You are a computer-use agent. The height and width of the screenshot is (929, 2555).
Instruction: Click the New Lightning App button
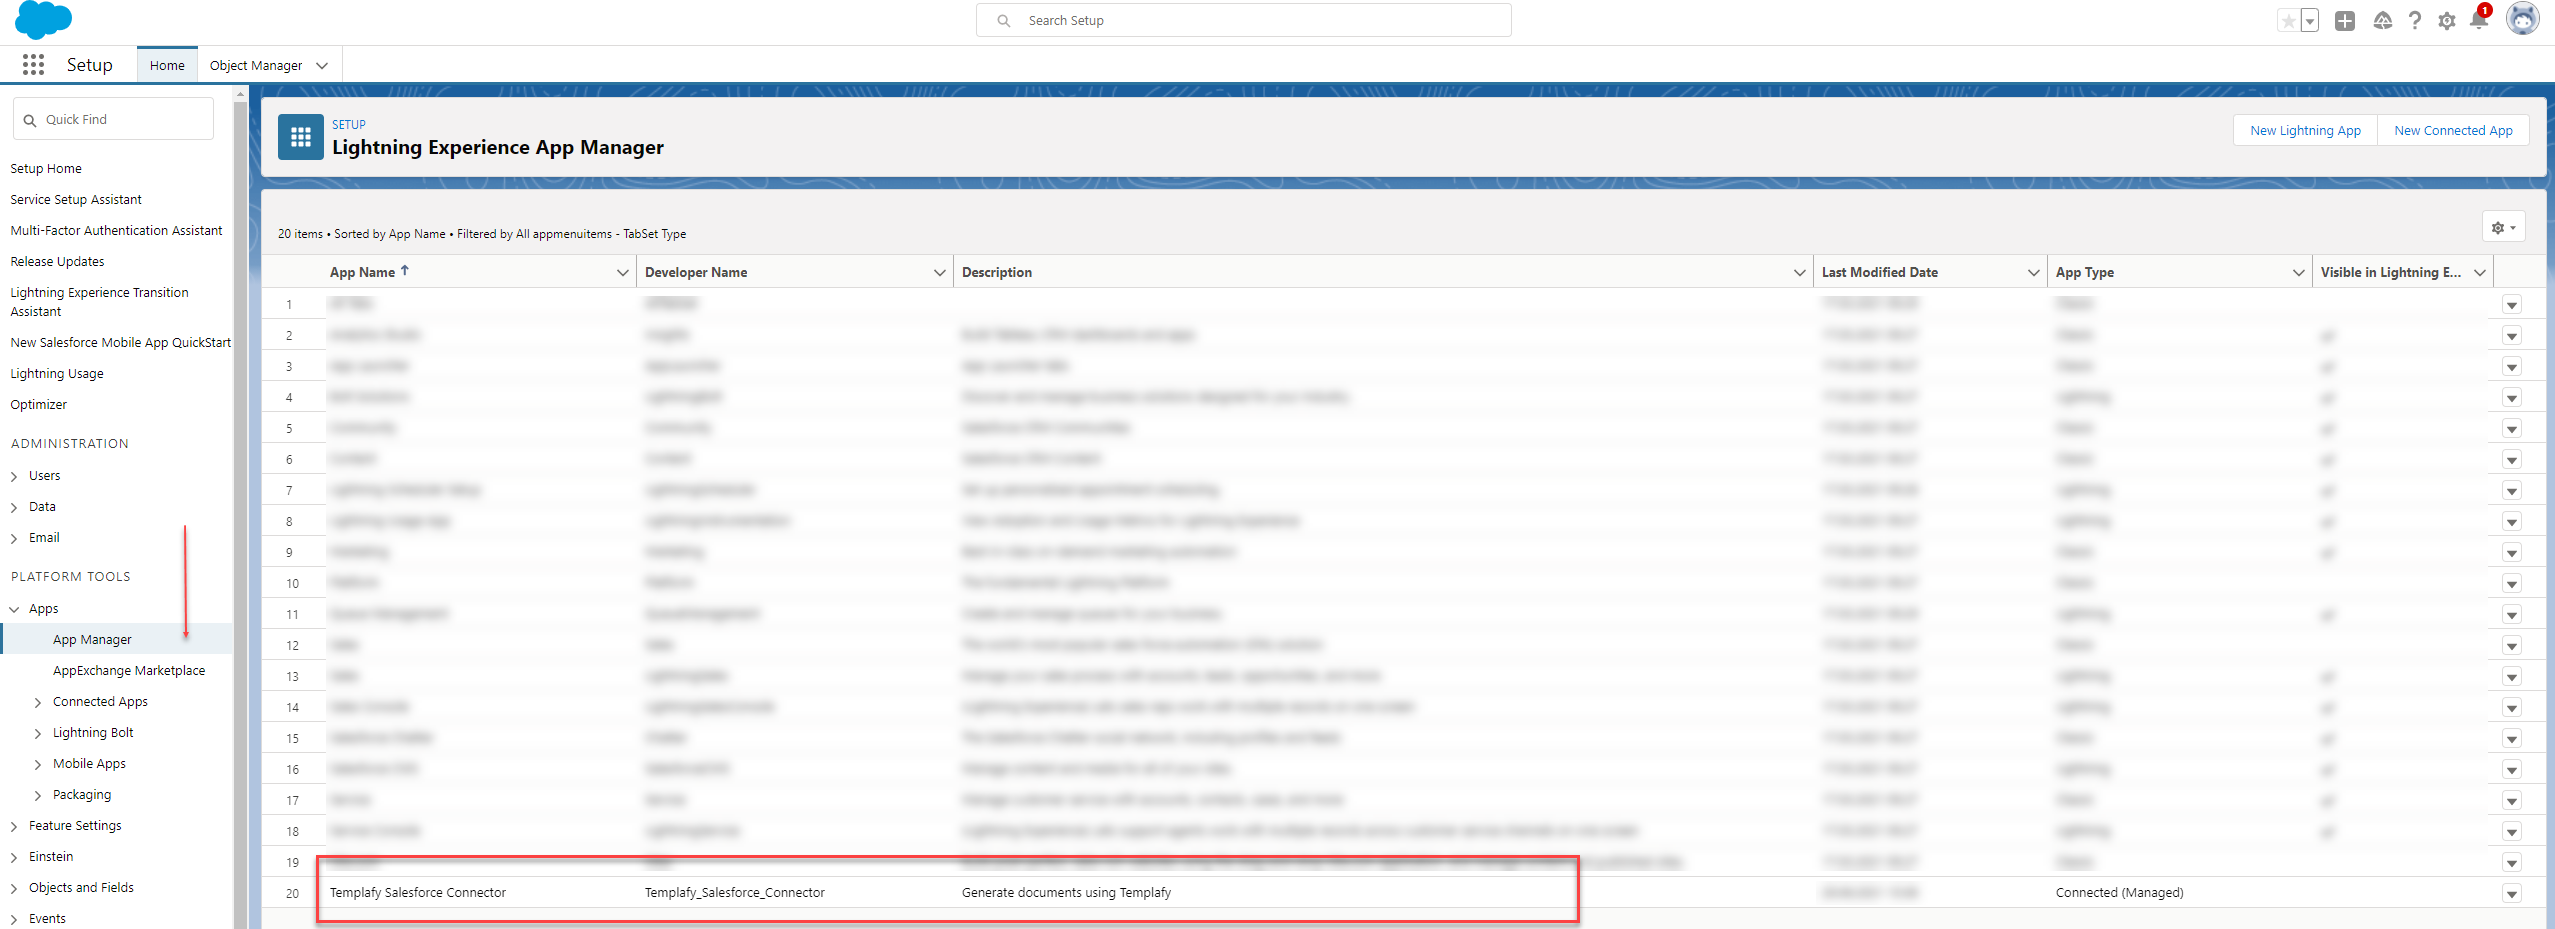[x=2305, y=130]
